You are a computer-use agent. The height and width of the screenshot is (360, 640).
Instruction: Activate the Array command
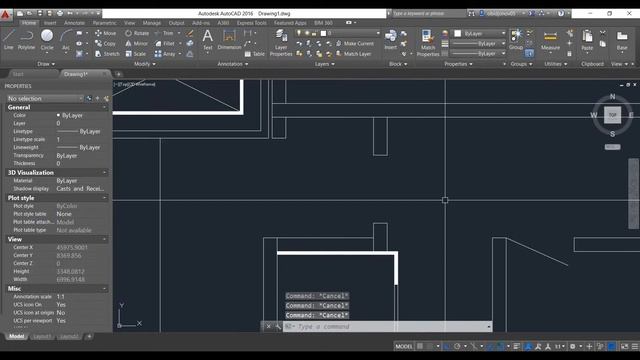tap(165, 53)
